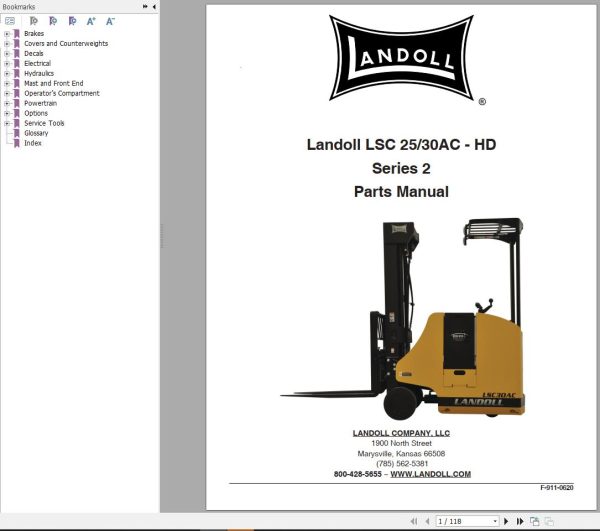This screenshot has height=531, width=600.
Task: Open the Operator's Compartment bookmark
Action: pyautogui.click(x=62, y=93)
